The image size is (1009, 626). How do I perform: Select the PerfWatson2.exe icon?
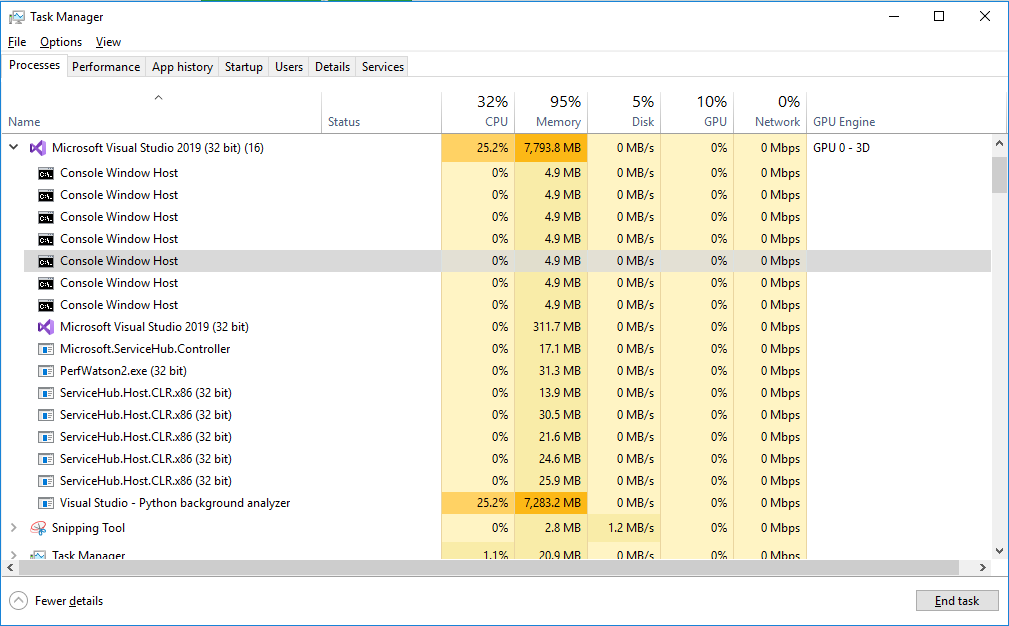(x=45, y=370)
